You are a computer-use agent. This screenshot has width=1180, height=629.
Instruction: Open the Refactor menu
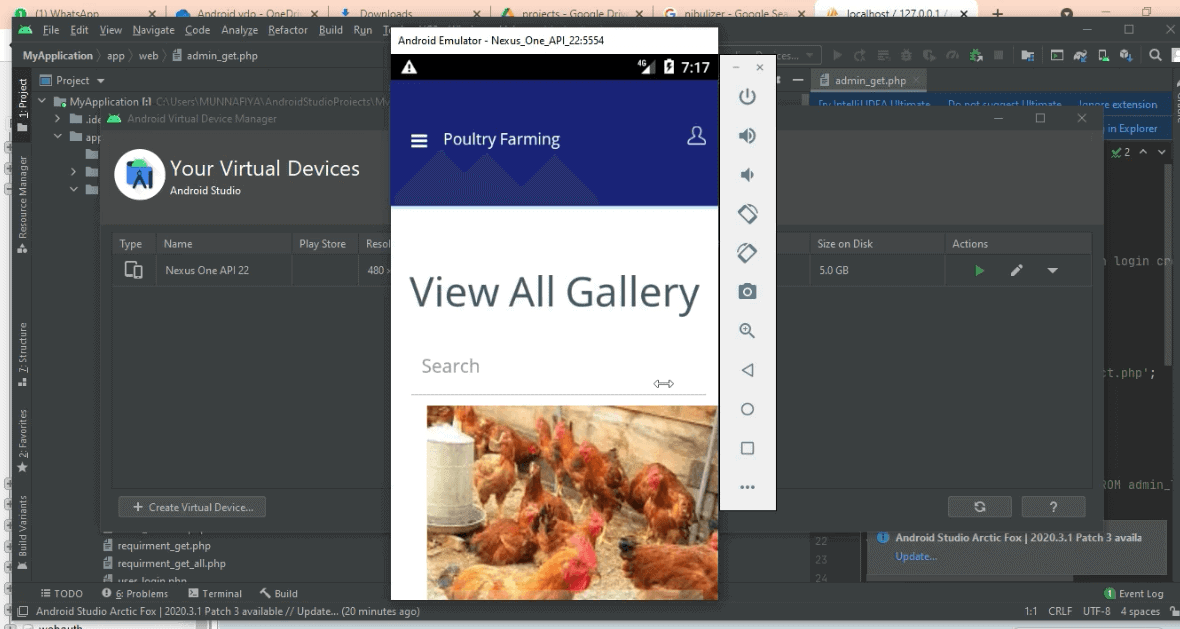pyautogui.click(x=288, y=30)
